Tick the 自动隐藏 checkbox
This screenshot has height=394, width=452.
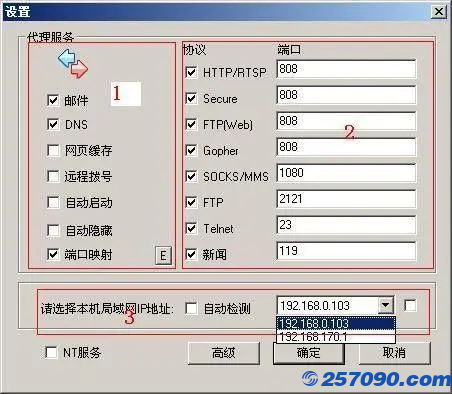pyautogui.click(x=53, y=230)
